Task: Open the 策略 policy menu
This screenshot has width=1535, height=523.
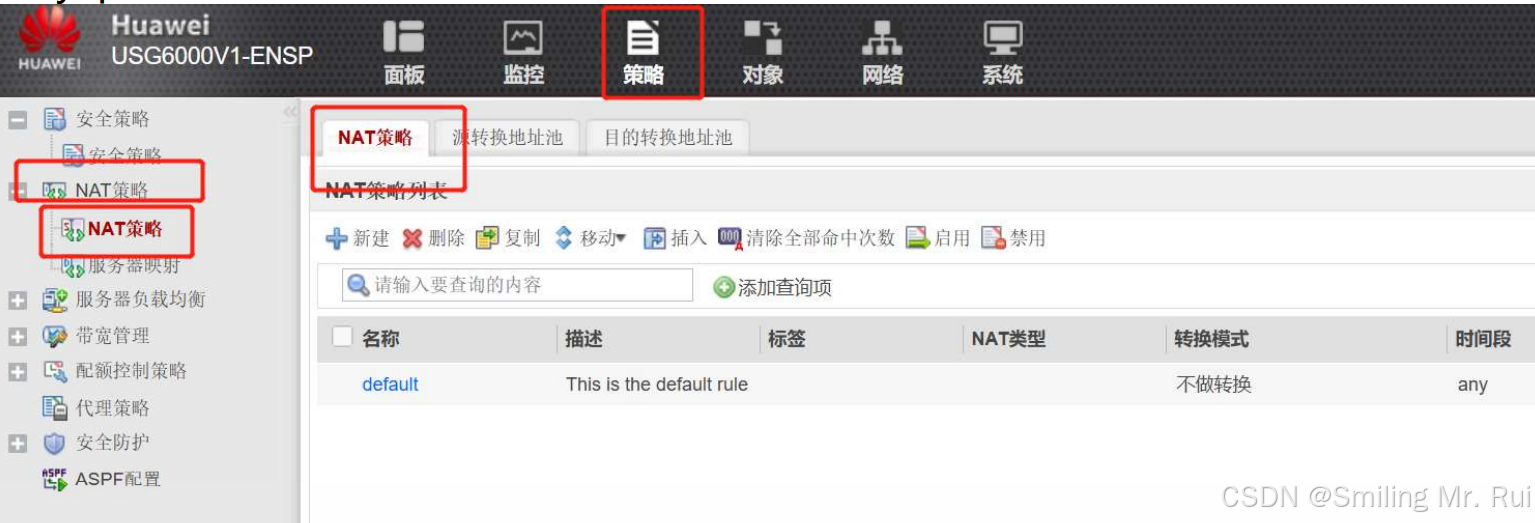Action: pyautogui.click(x=643, y=54)
